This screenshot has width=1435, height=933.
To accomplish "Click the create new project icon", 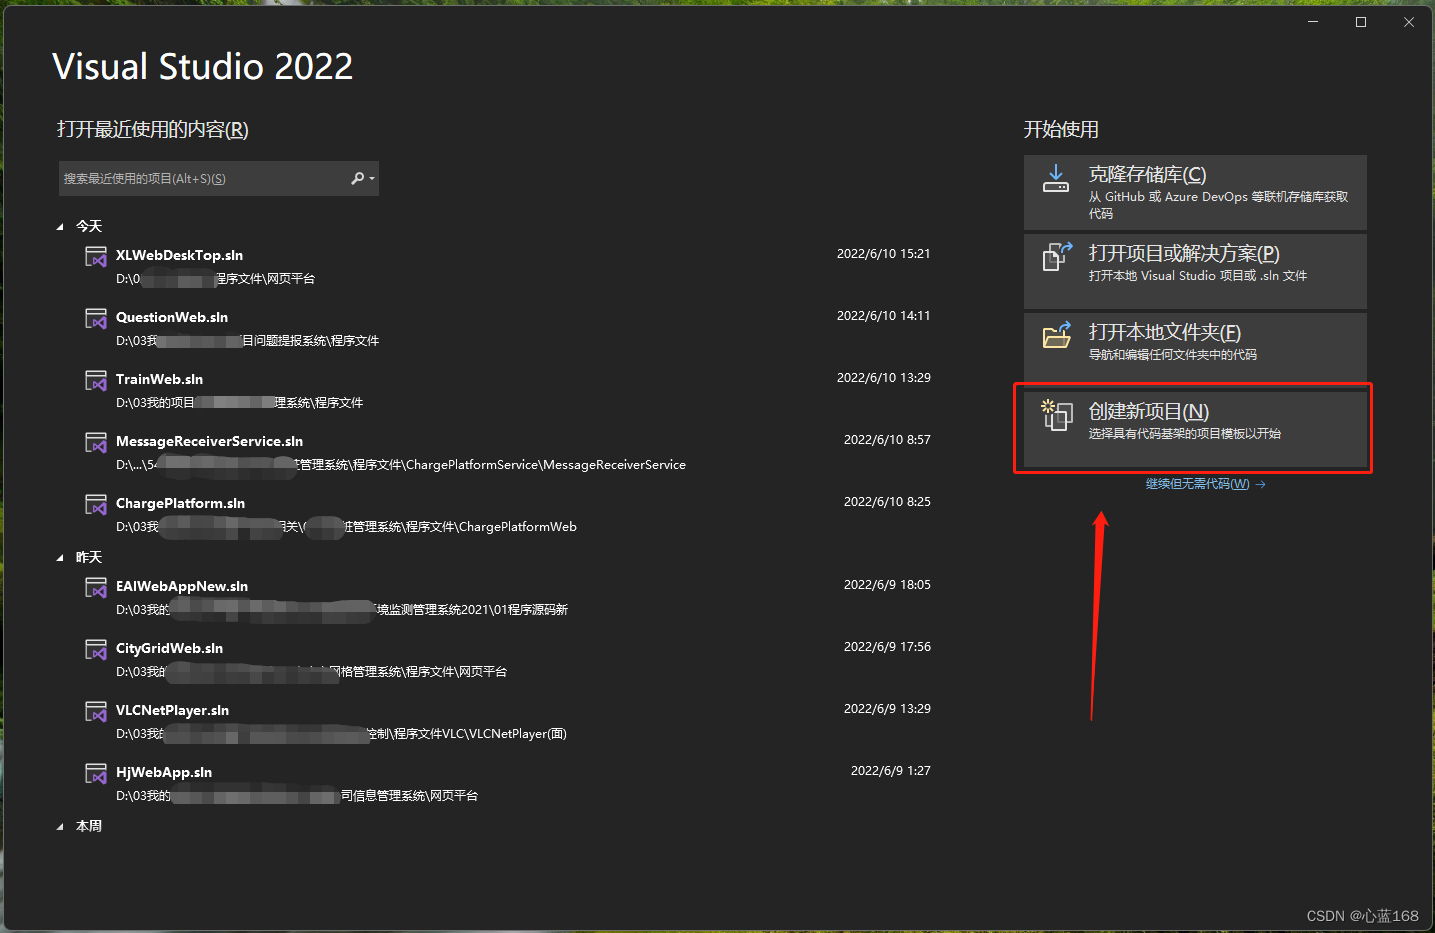I will pyautogui.click(x=1057, y=415).
